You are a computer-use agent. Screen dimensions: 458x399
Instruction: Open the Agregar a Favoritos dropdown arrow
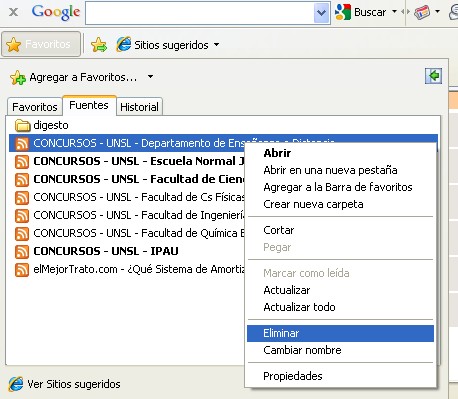coord(150,77)
